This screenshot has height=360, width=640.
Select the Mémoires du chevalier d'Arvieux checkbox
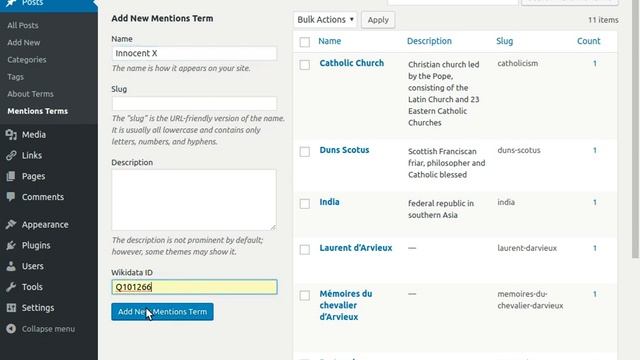[304, 296]
